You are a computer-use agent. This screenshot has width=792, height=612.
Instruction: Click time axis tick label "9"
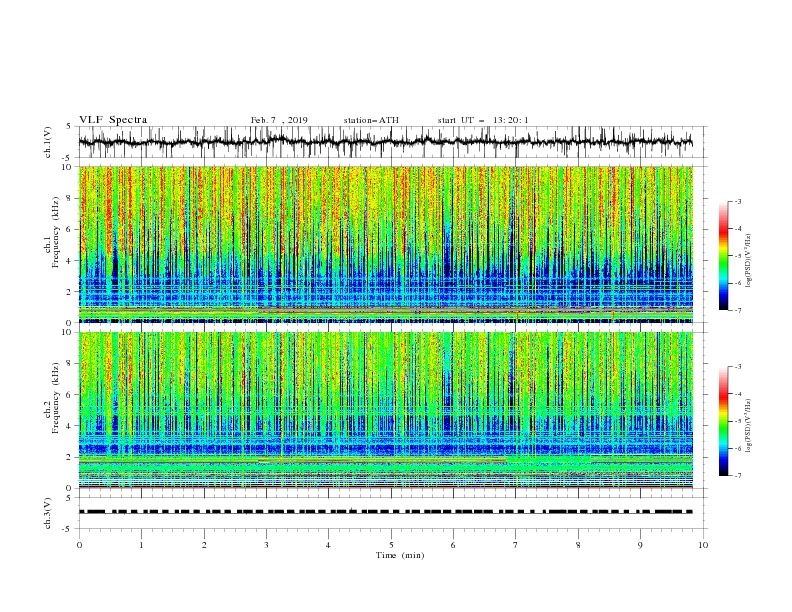[641, 545]
